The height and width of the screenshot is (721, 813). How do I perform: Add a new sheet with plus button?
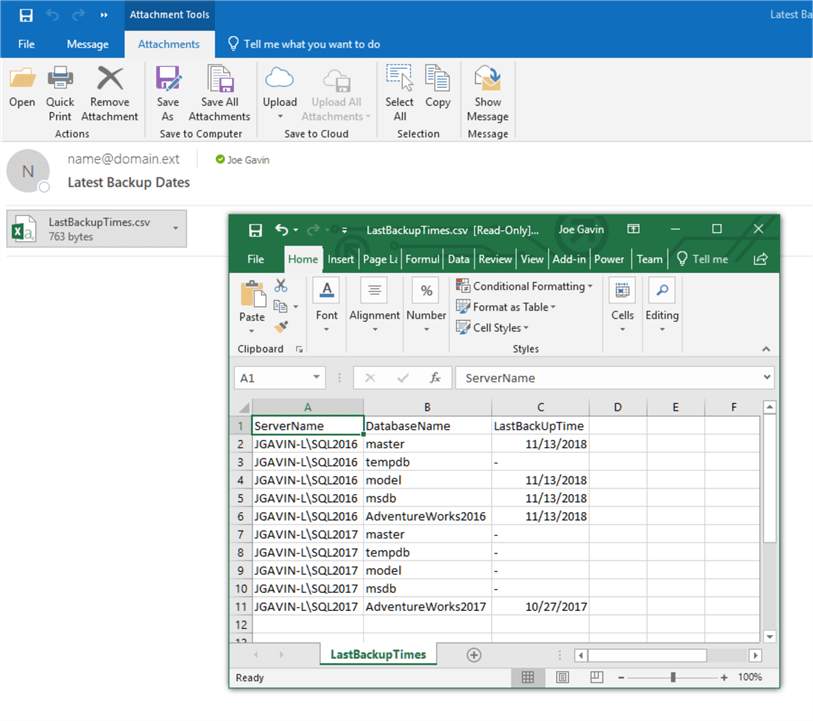[x=474, y=655]
